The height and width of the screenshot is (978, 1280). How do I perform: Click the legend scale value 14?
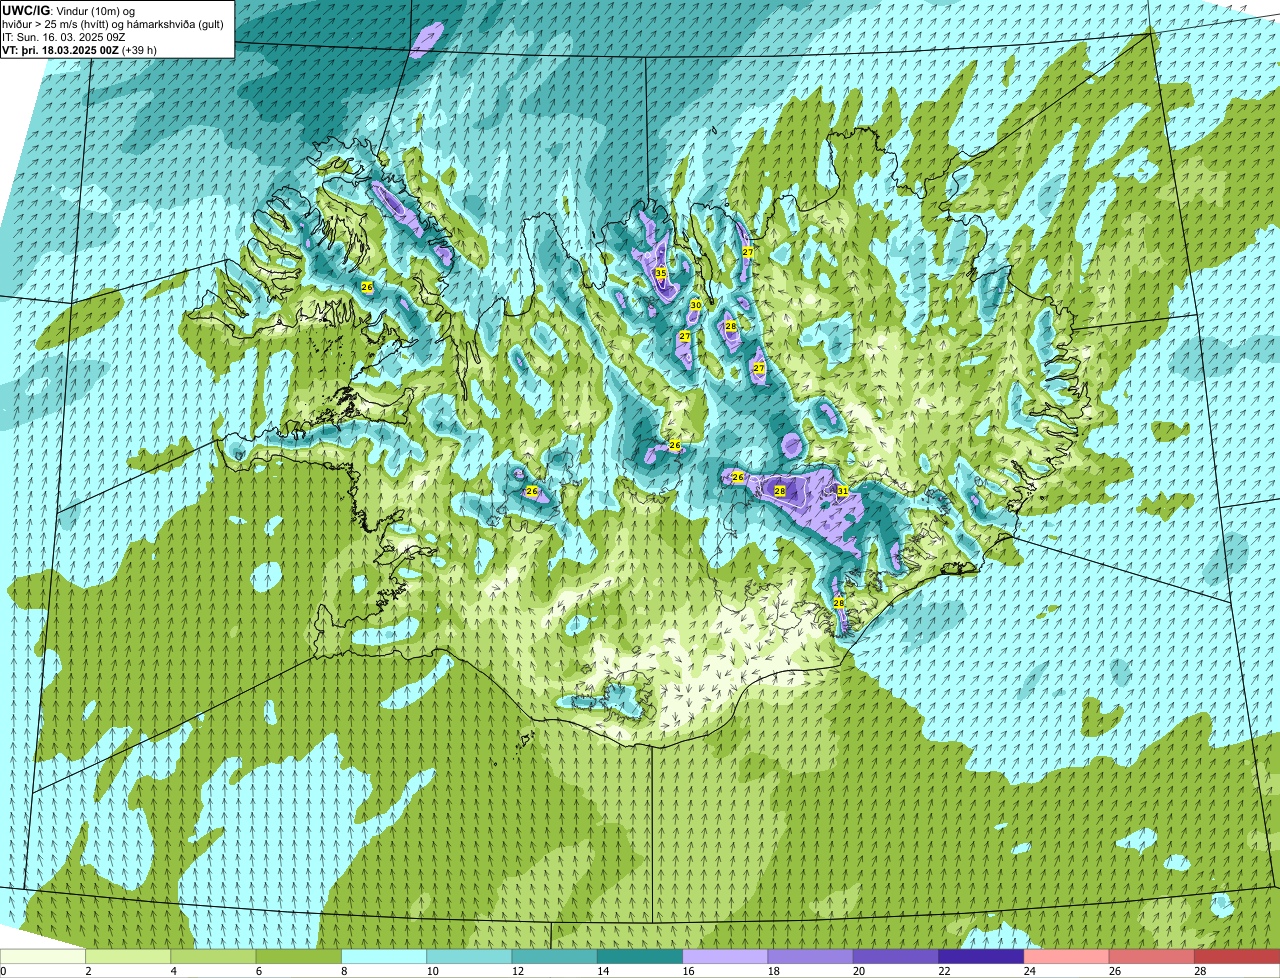click(602, 971)
